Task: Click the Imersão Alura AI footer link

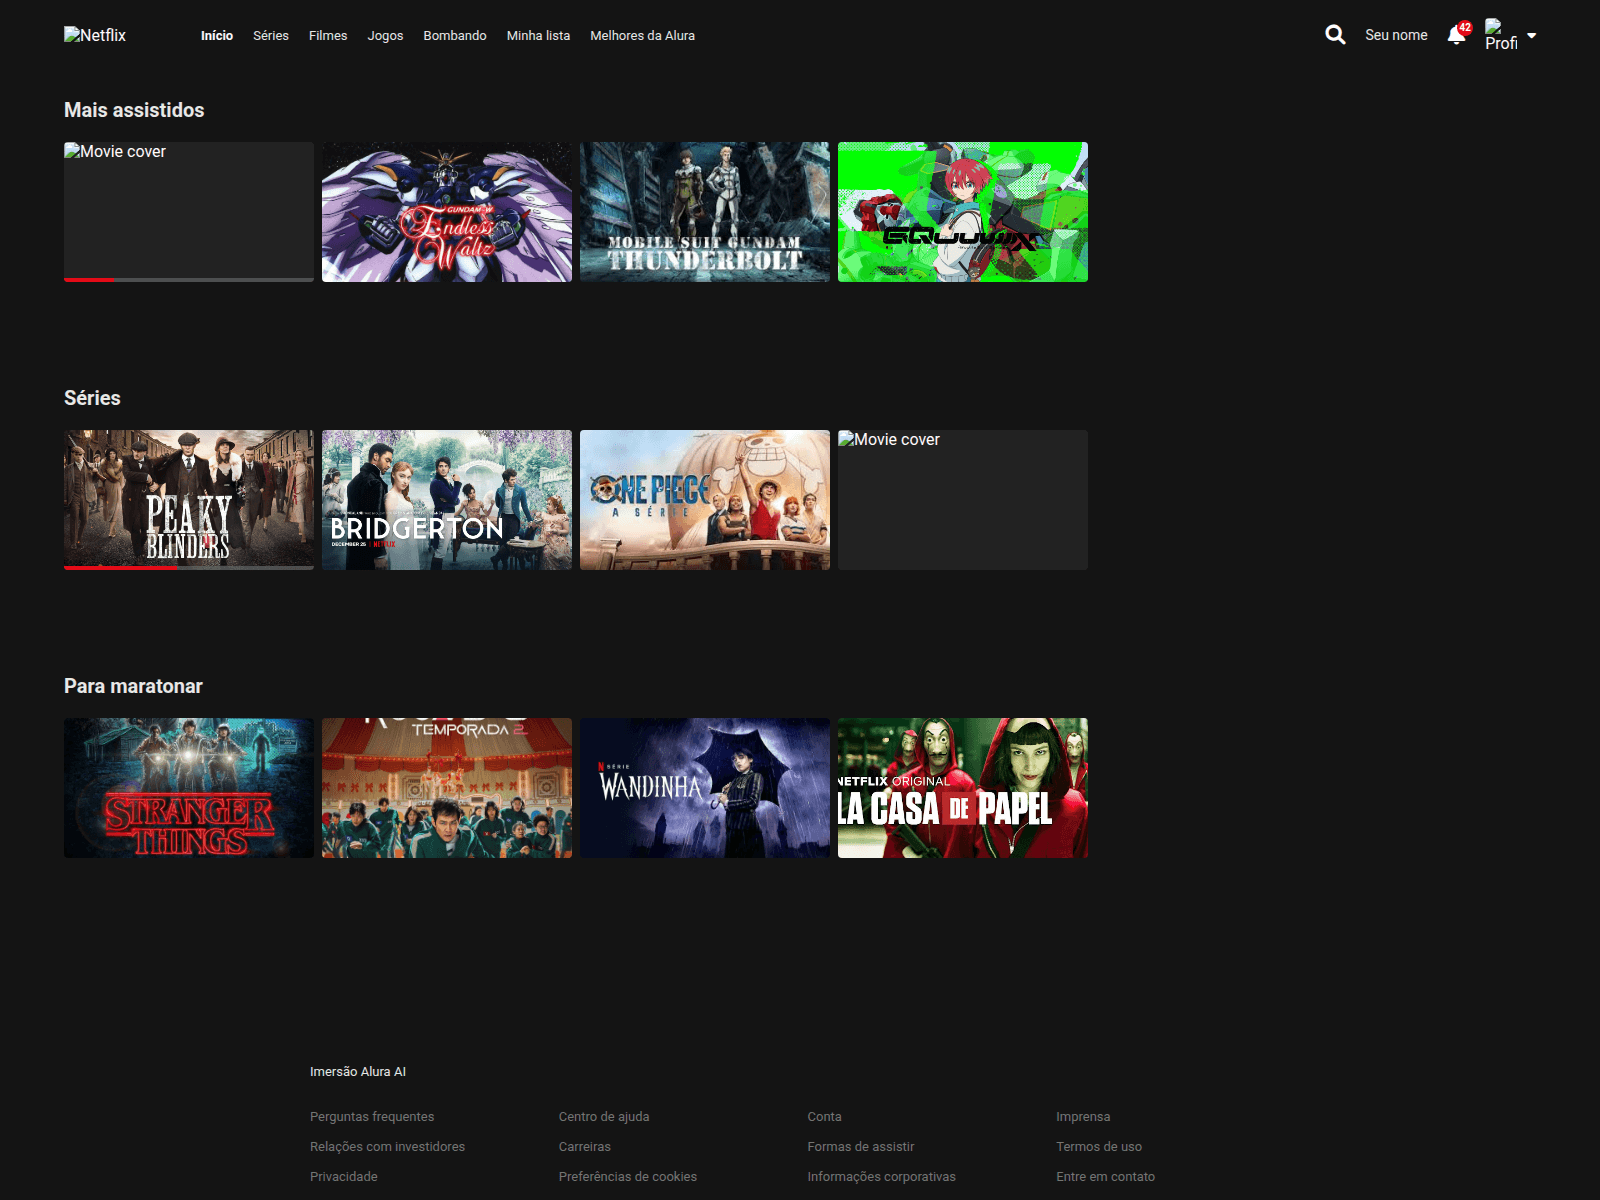Action: point(358,1072)
